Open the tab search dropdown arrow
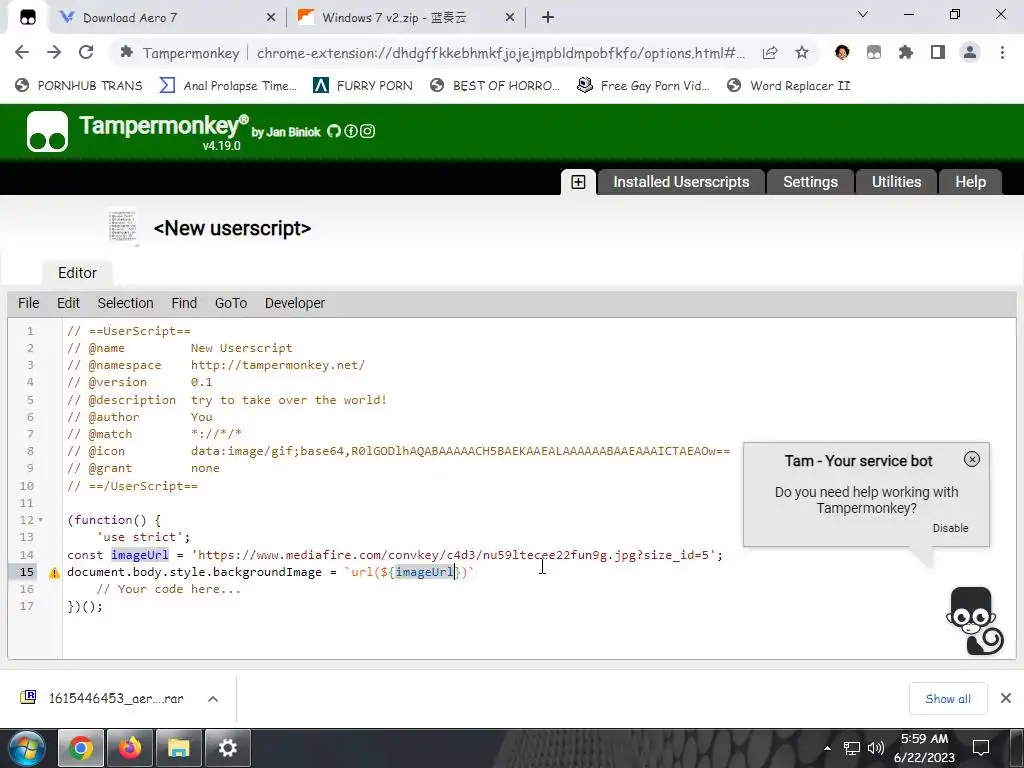The width and height of the screenshot is (1024, 768). click(x=863, y=14)
